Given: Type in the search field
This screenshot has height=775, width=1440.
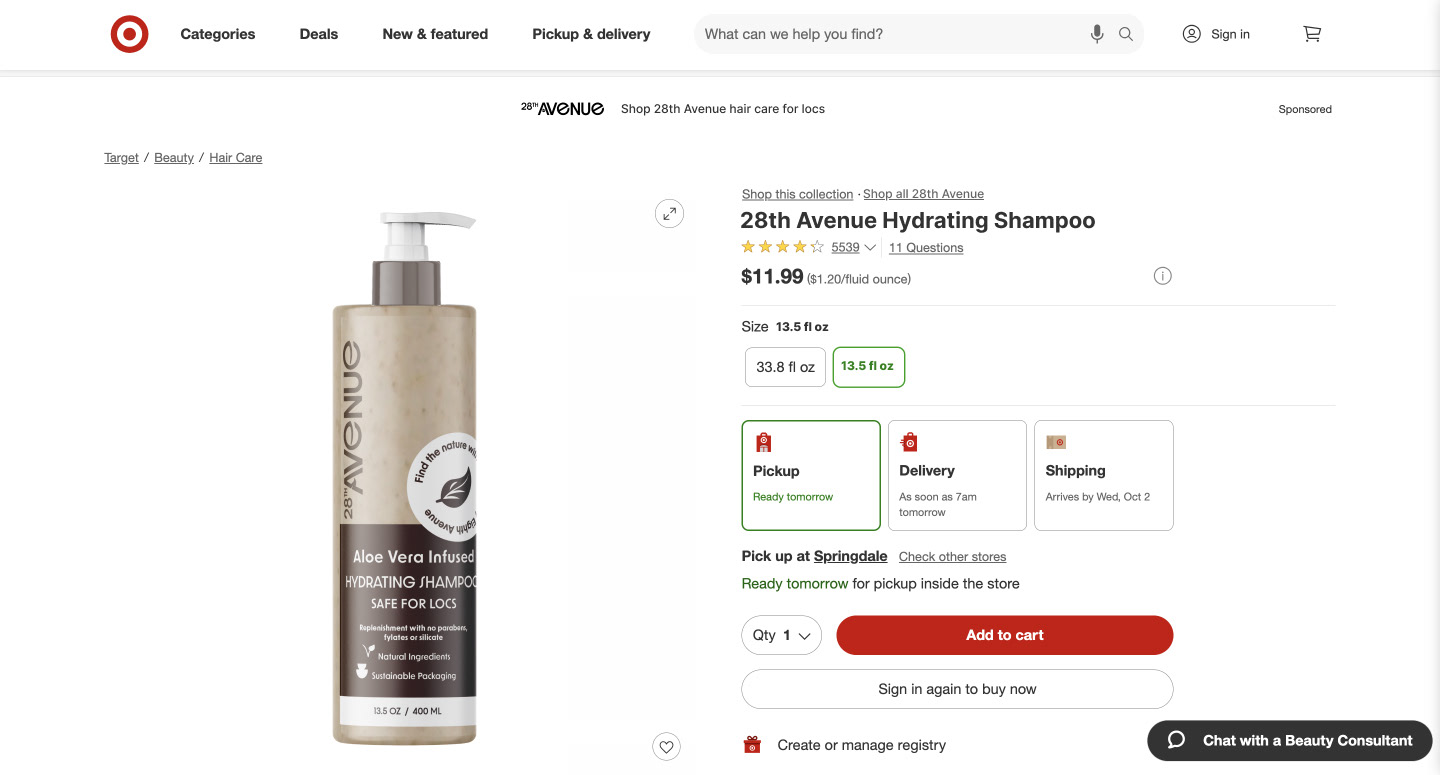Looking at the screenshot, I should [x=890, y=34].
